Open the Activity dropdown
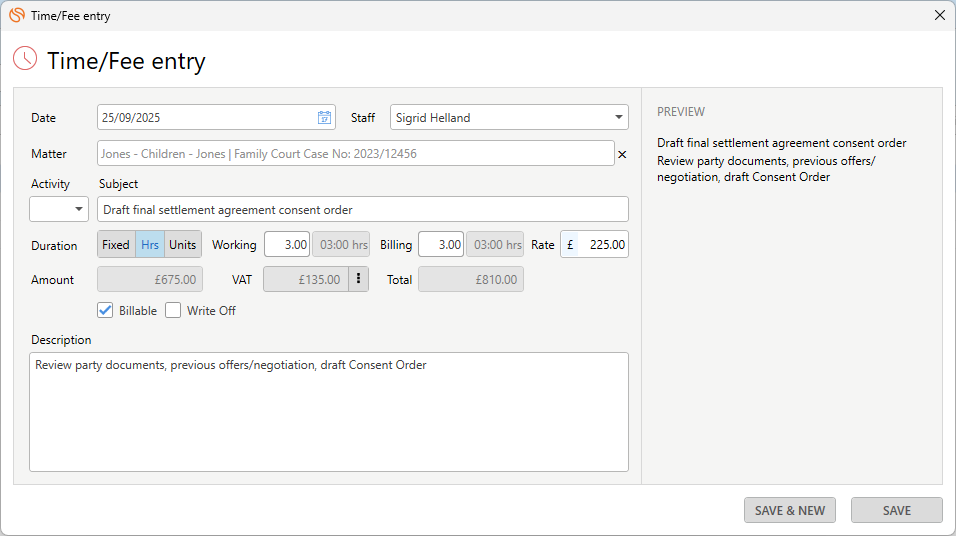The width and height of the screenshot is (956, 536). point(59,209)
